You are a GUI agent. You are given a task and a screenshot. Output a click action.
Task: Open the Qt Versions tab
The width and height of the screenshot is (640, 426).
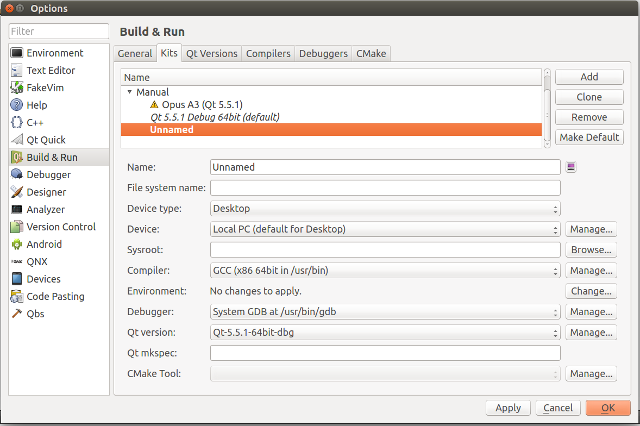211,53
